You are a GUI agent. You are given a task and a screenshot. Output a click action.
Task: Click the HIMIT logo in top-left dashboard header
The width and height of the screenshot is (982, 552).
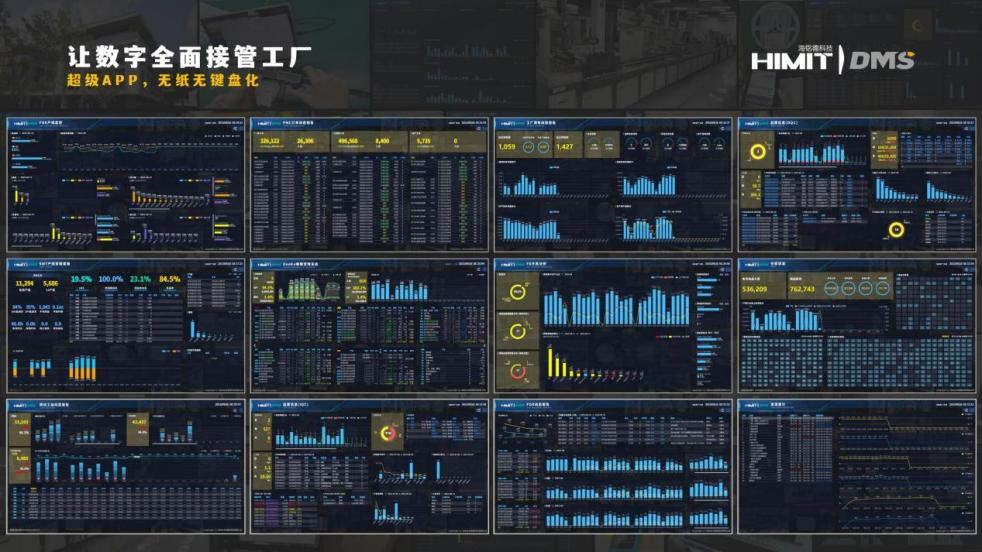click(x=24, y=123)
